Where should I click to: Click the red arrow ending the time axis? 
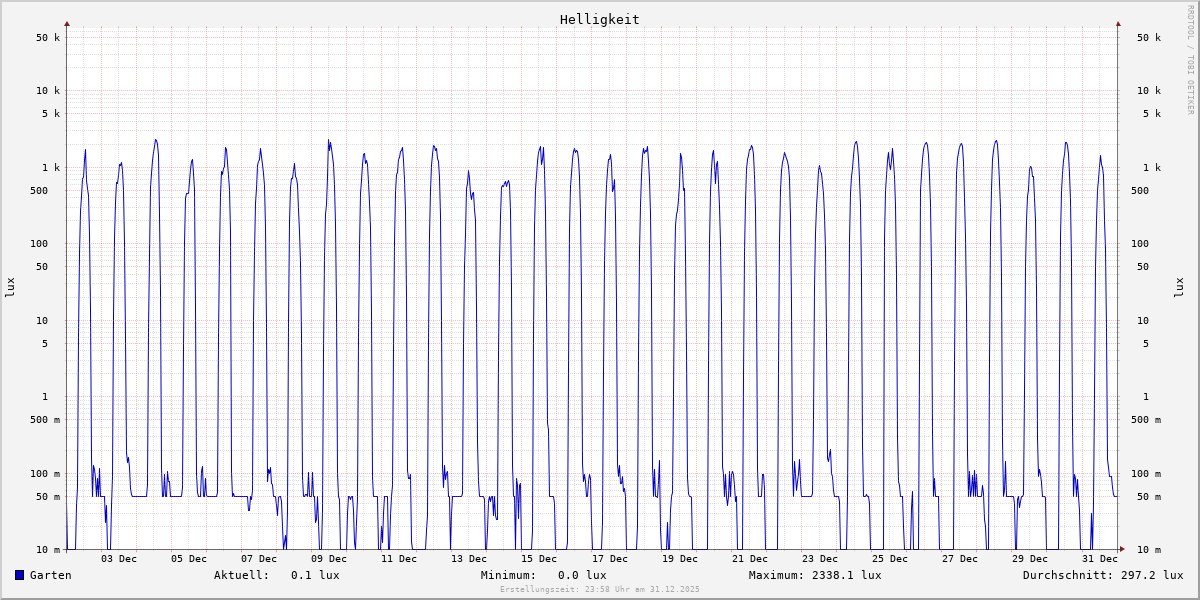point(1122,549)
